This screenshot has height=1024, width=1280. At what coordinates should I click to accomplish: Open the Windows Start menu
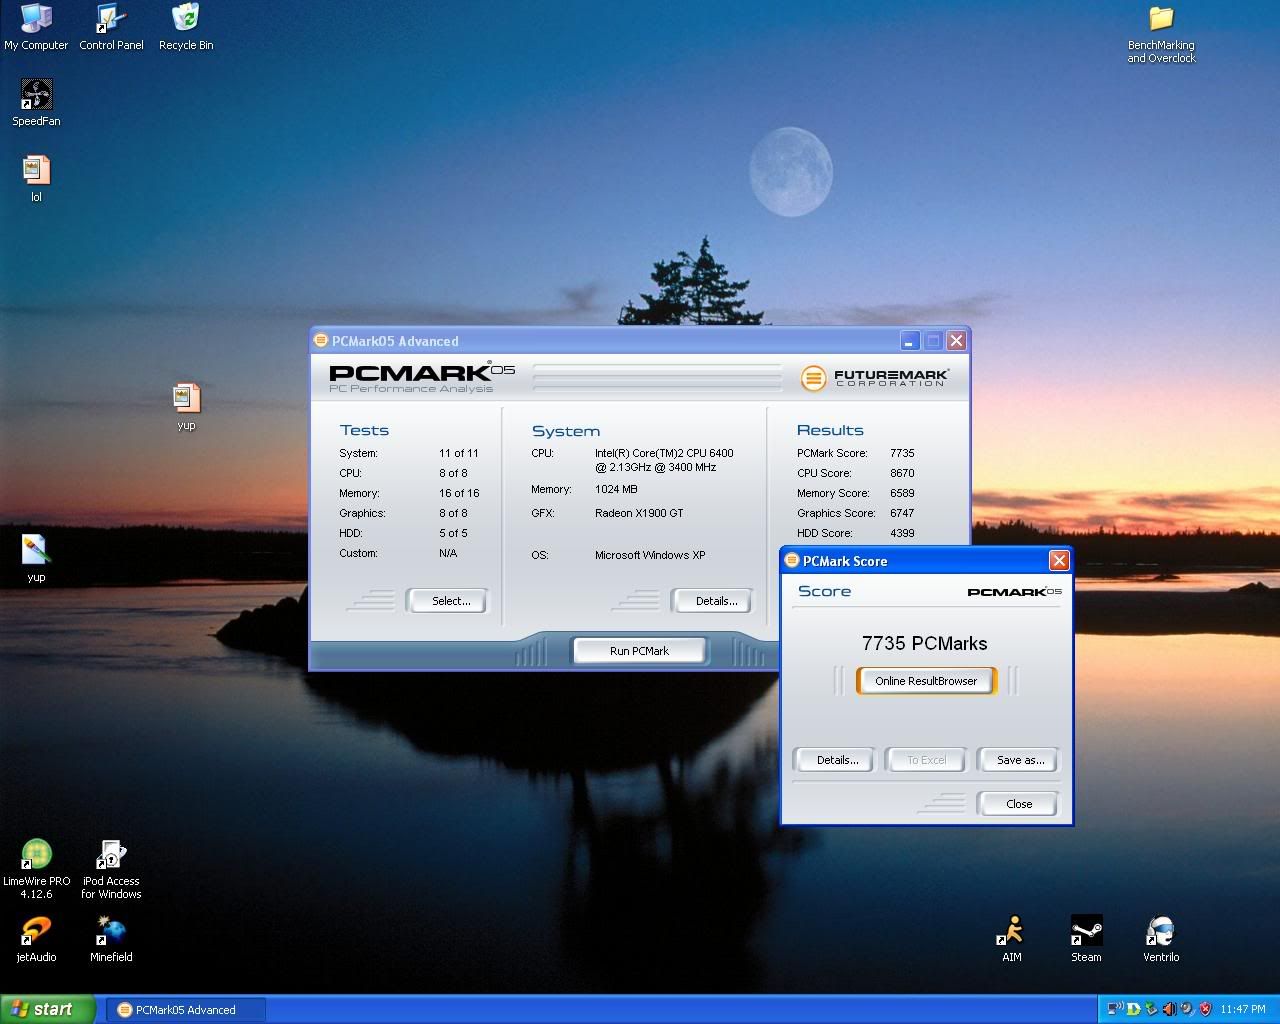pyautogui.click(x=48, y=1009)
